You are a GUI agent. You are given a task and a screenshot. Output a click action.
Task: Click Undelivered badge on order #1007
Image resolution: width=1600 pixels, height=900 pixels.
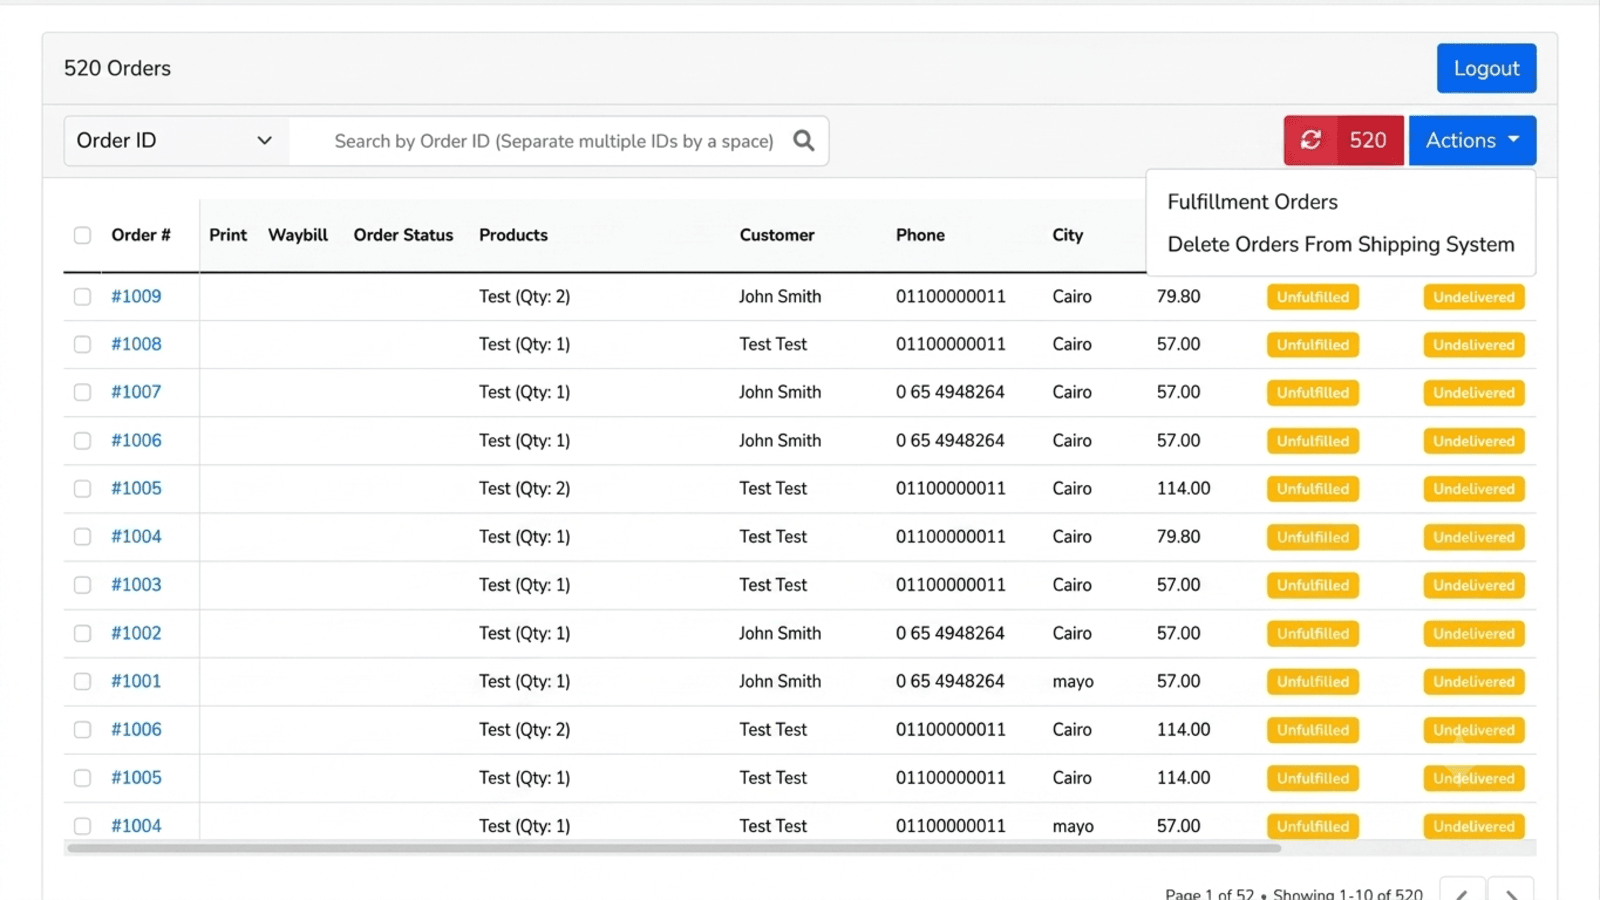tap(1474, 393)
